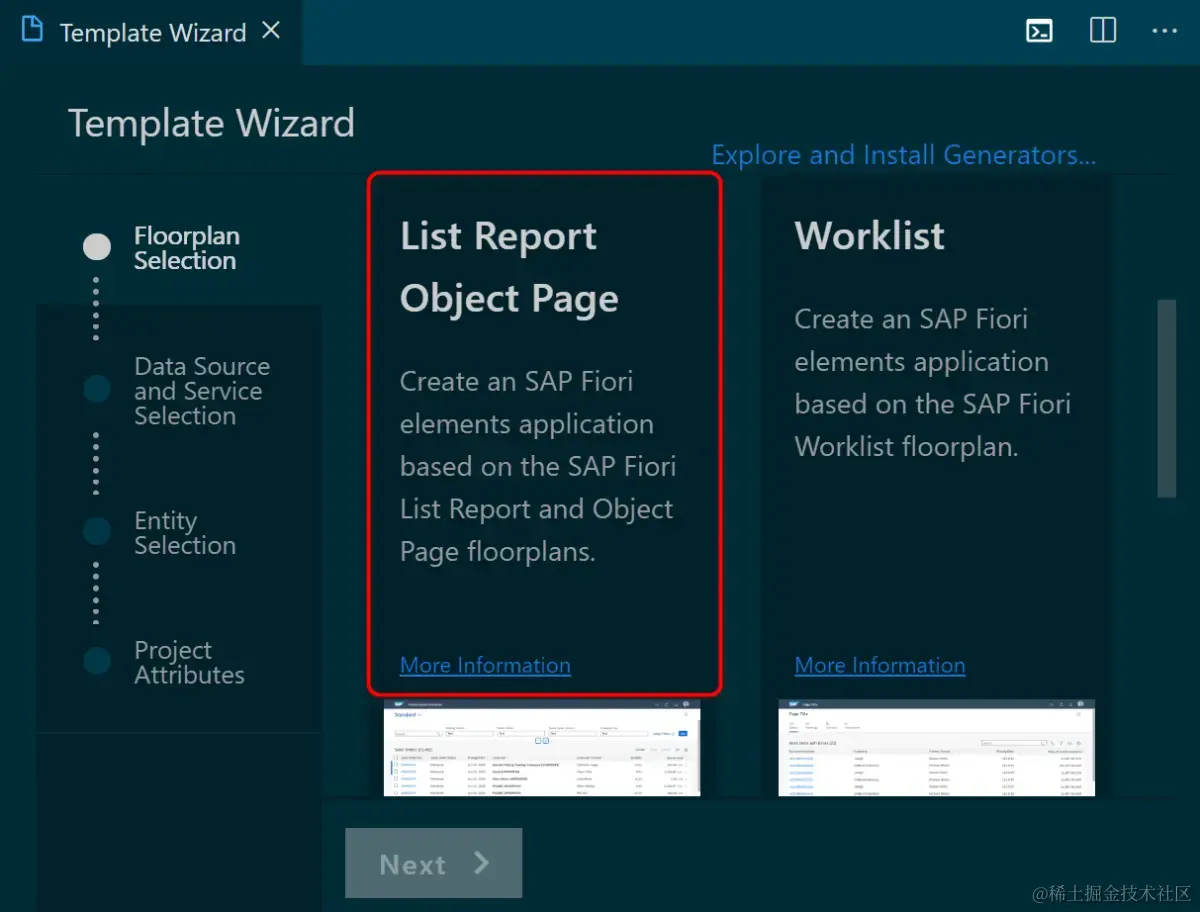This screenshot has width=1200, height=912.
Task: Click the Template Wizard file icon
Action: (32, 29)
